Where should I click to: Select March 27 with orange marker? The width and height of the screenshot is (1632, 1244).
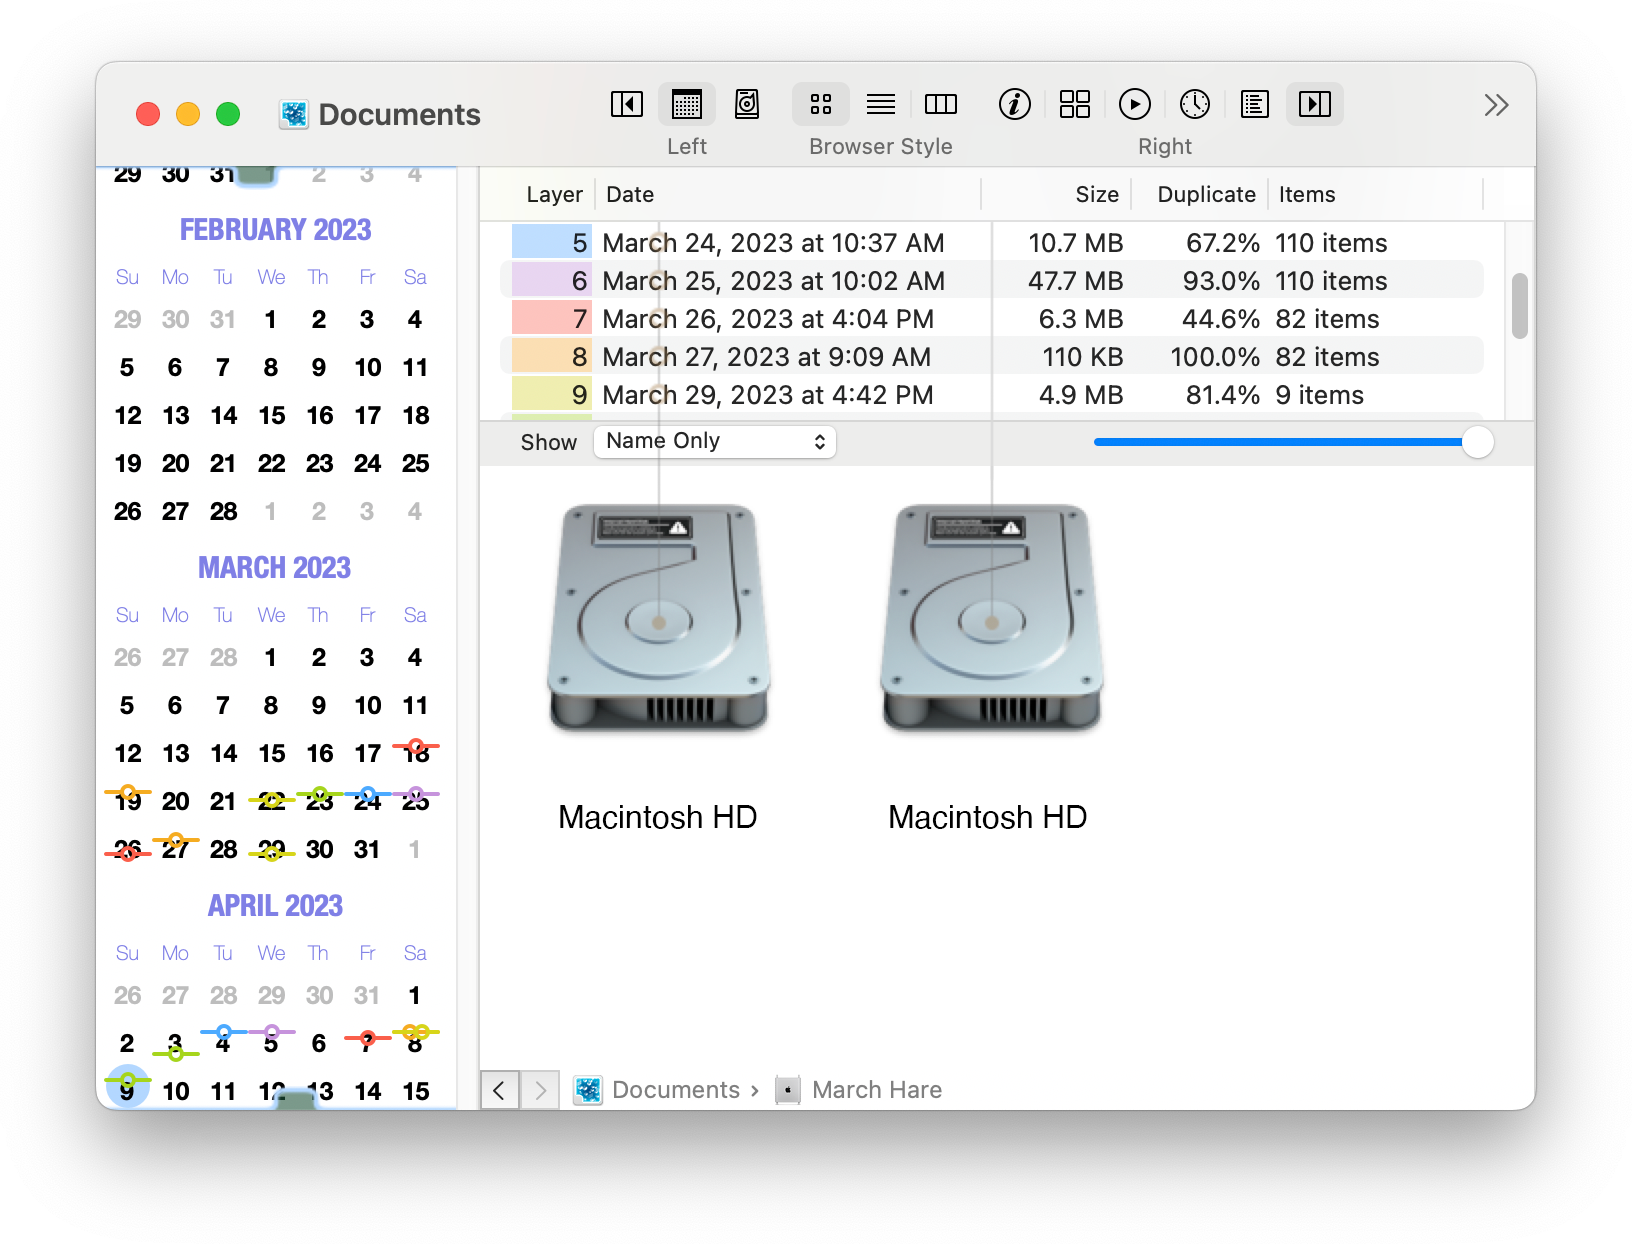coord(175,848)
